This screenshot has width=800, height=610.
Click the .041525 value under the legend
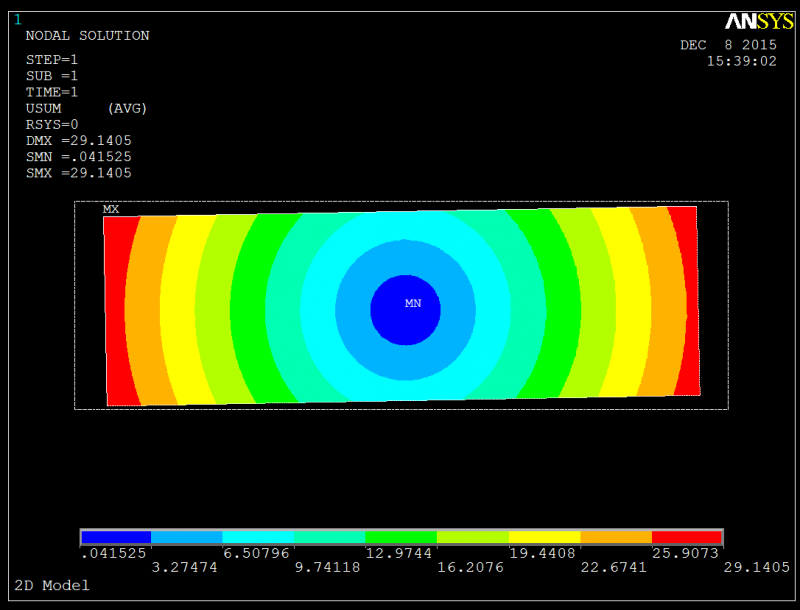pyautogui.click(x=112, y=553)
